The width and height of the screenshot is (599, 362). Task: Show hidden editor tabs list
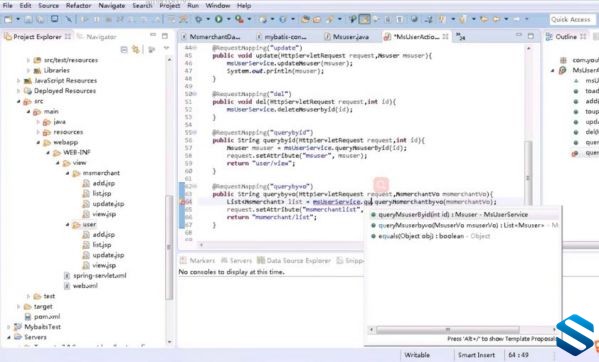[461, 37]
